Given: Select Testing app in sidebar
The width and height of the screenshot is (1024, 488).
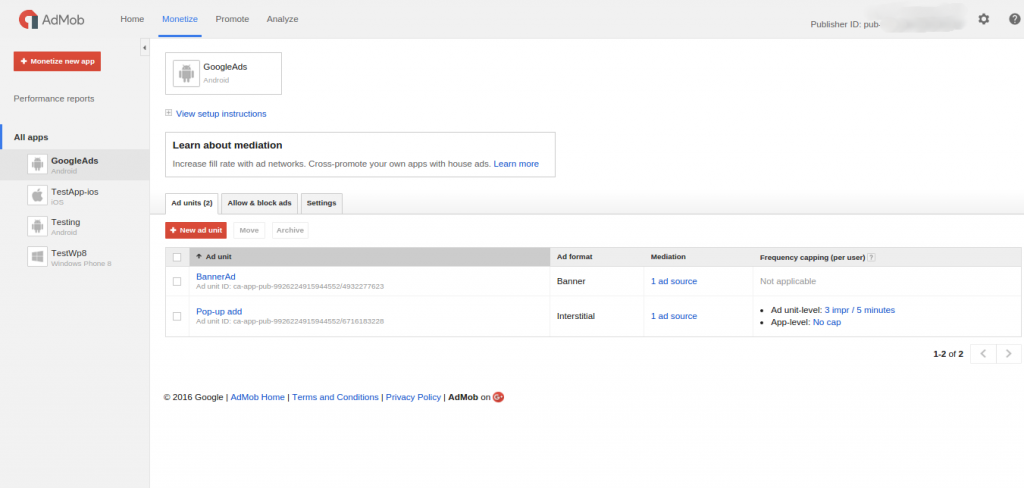Looking at the screenshot, I should coord(74,226).
